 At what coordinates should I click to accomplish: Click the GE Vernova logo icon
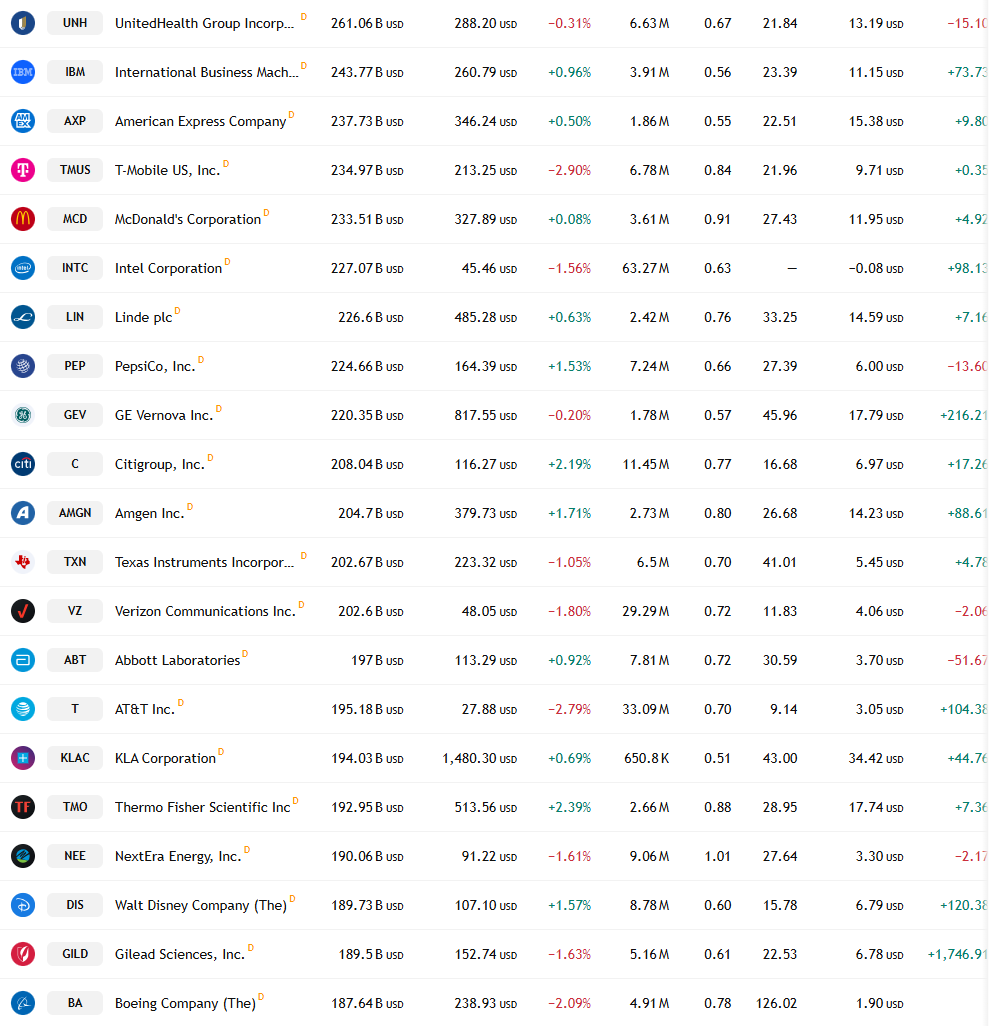[23, 415]
